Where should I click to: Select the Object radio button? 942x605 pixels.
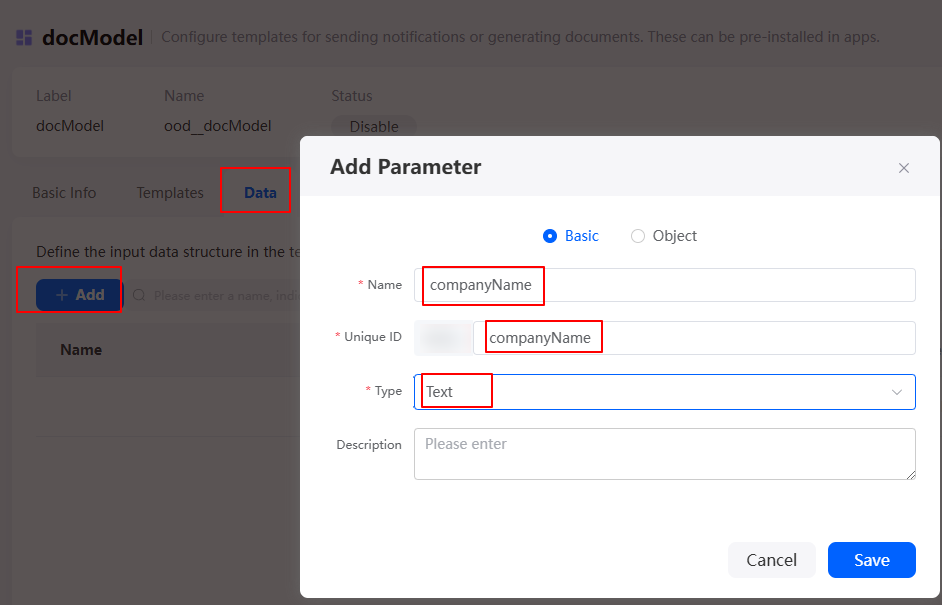coord(637,236)
